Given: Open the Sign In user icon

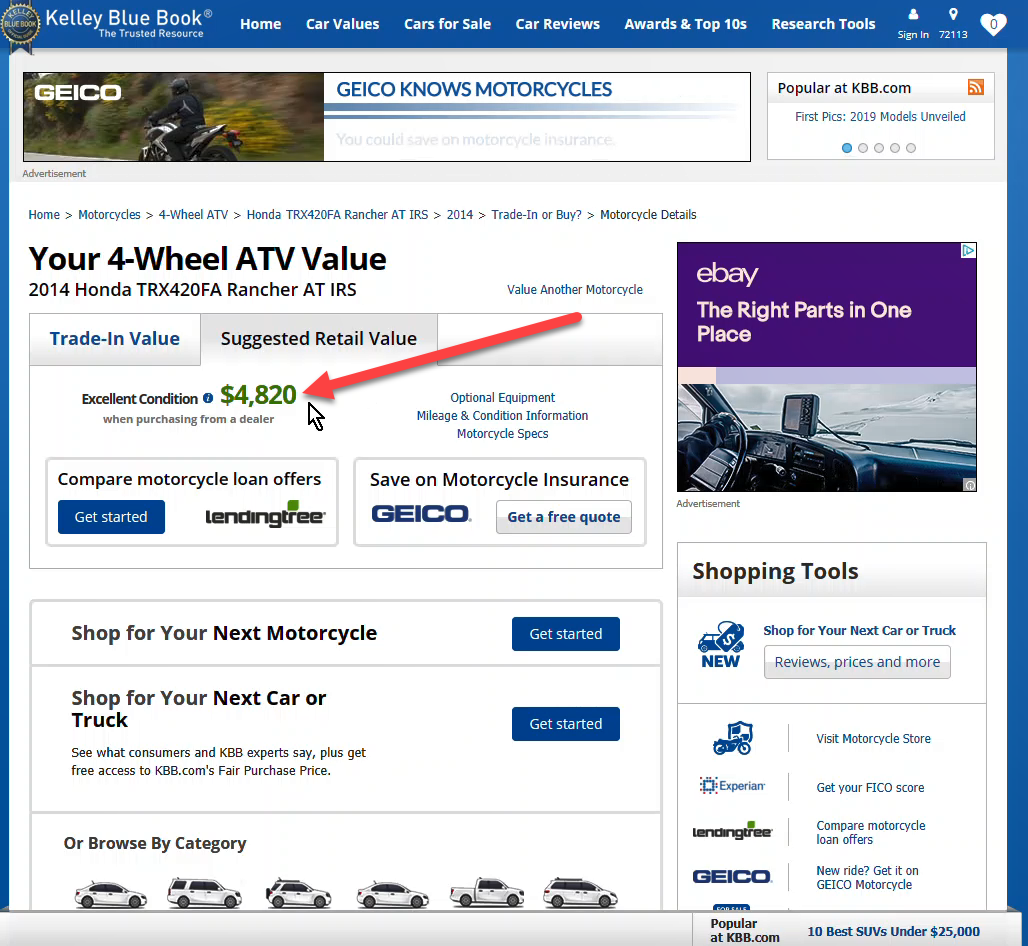Looking at the screenshot, I should (x=913, y=14).
